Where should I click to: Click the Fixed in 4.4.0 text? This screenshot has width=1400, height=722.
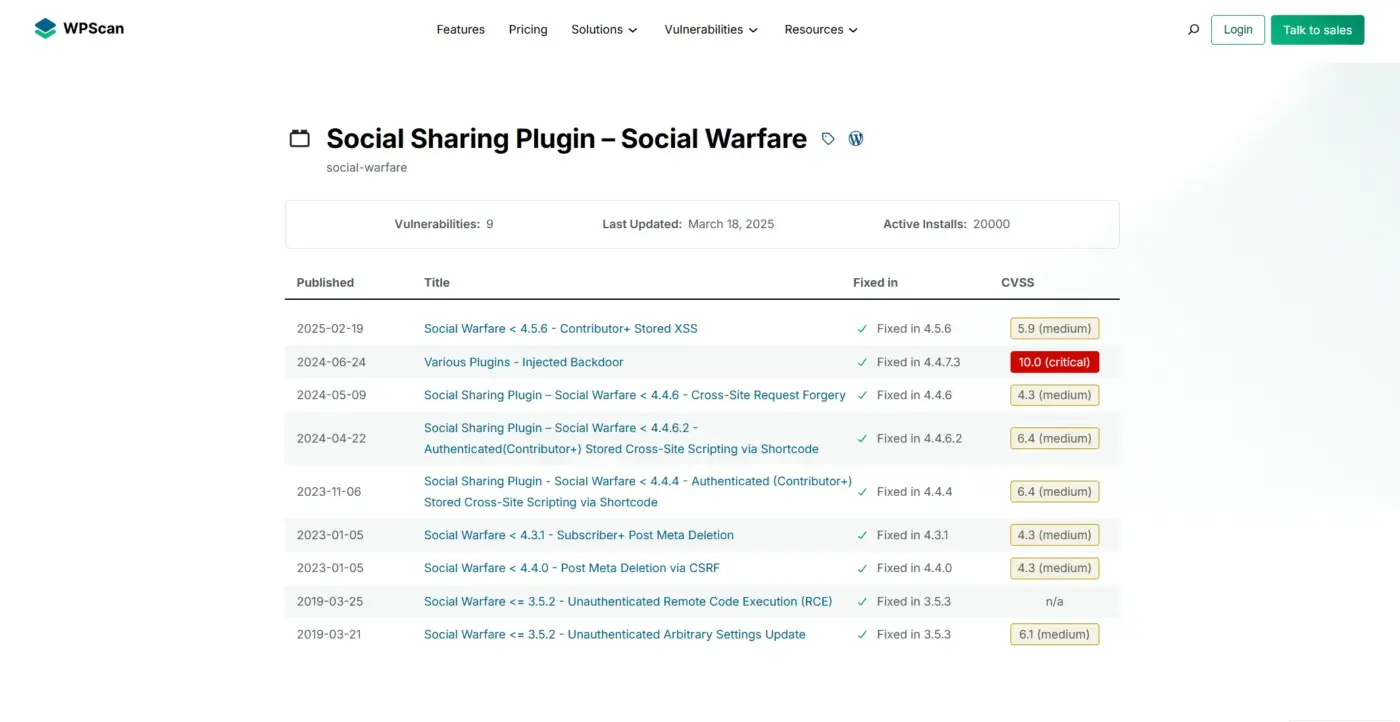click(x=914, y=568)
